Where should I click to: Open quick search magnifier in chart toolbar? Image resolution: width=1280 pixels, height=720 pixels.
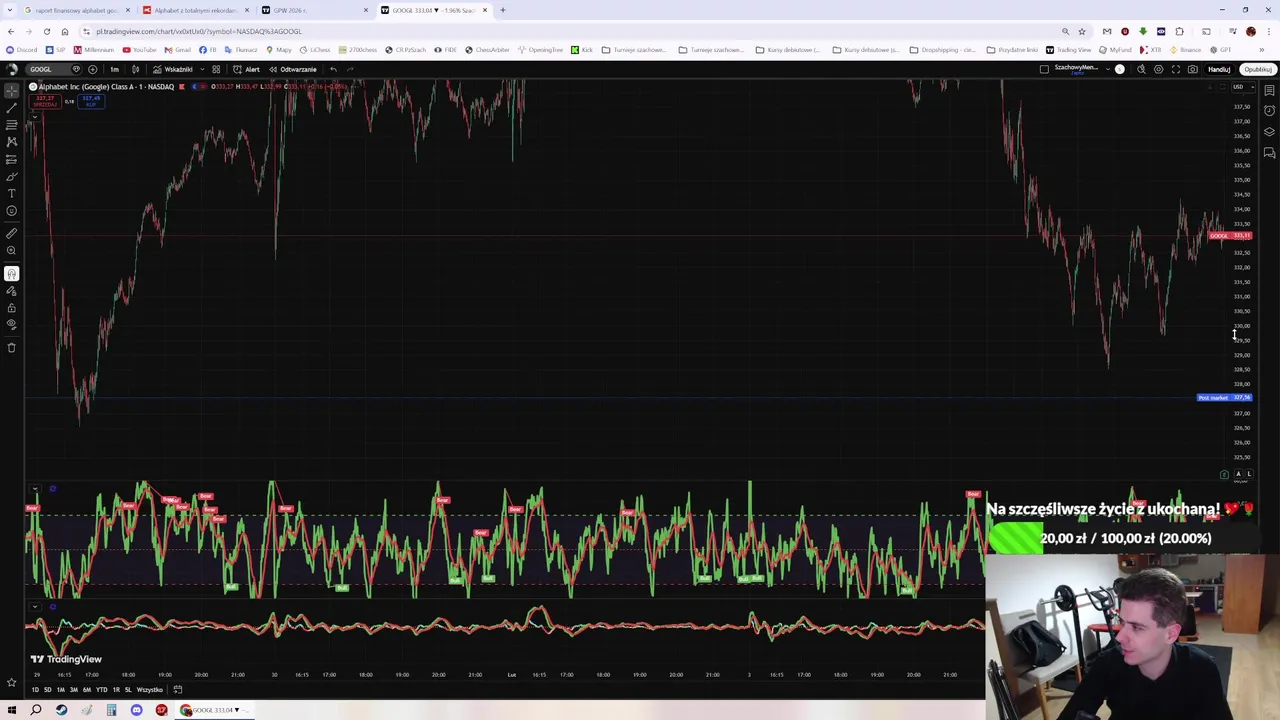pyautogui.click(x=1141, y=69)
